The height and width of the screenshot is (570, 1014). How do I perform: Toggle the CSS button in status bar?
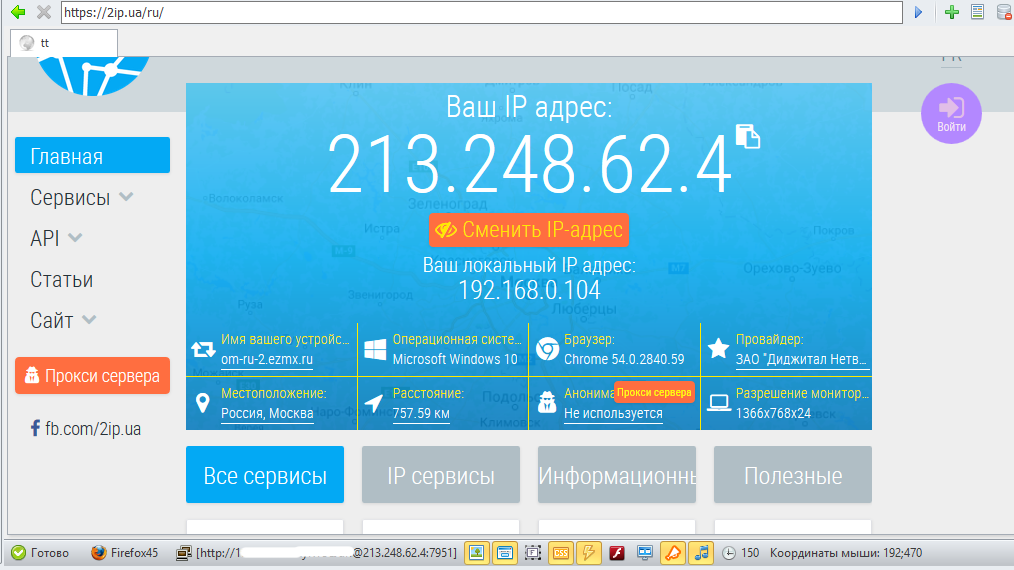tap(561, 552)
